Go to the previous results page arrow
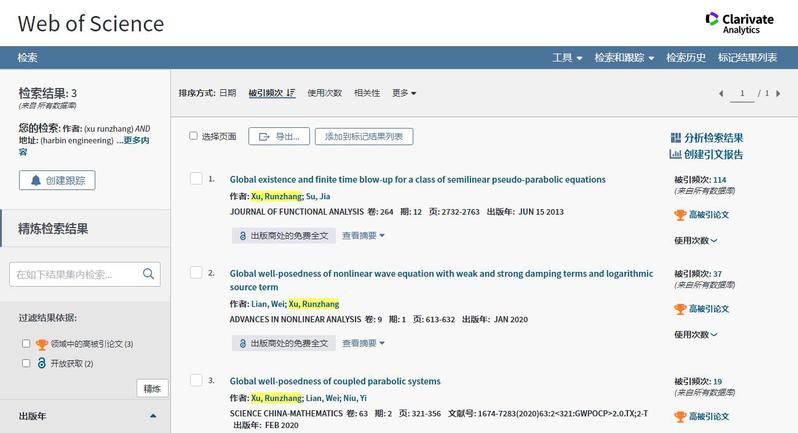The width and height of the screenshot is (798, 433). tap(720, 93)
